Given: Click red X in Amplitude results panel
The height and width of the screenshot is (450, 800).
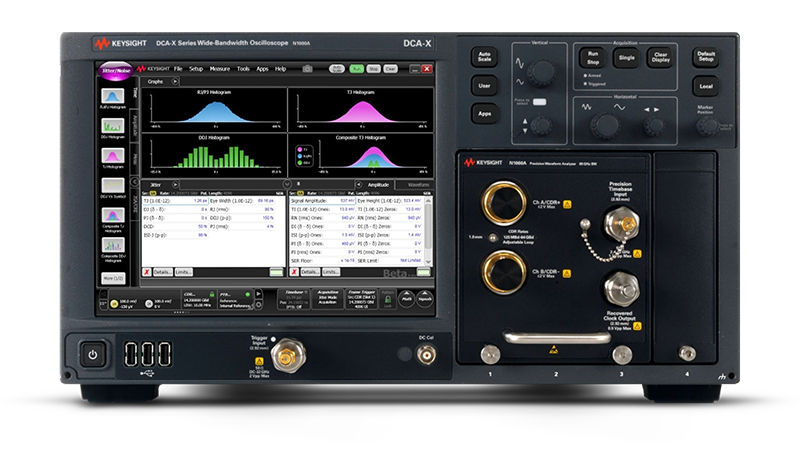Looking at the screenshot, I should 294,272.
